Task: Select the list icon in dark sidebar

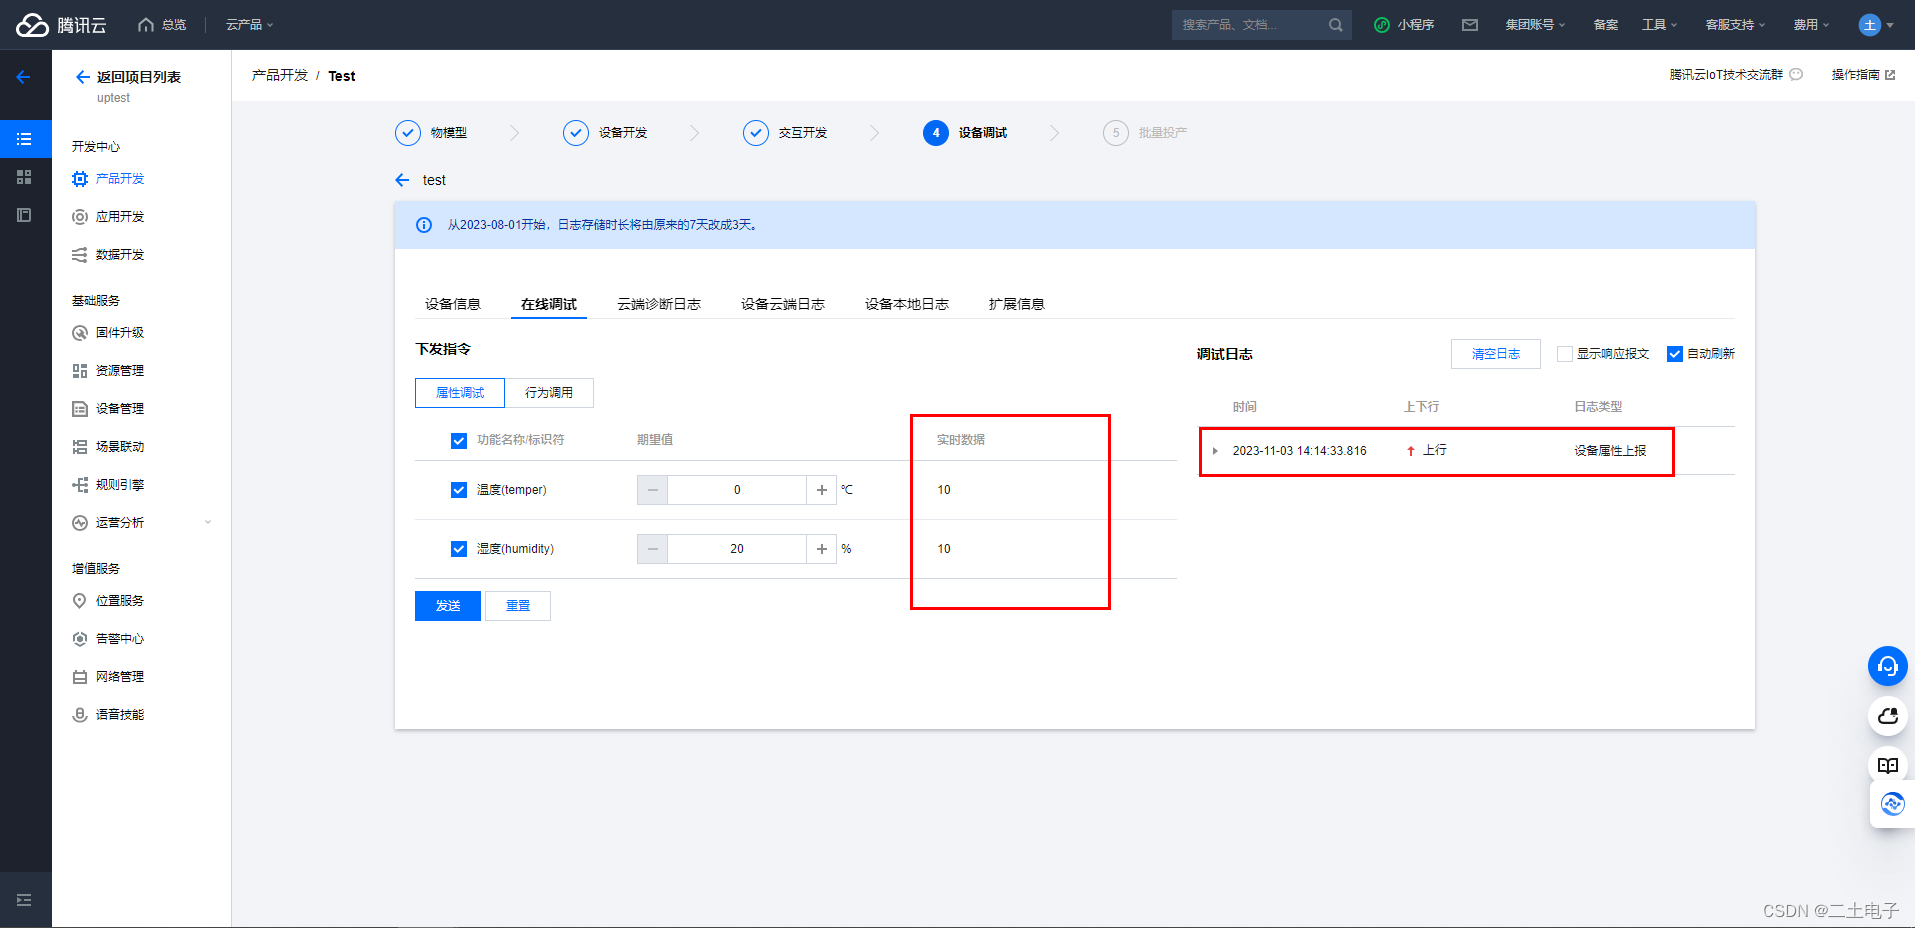Action: tap(25, 139)
